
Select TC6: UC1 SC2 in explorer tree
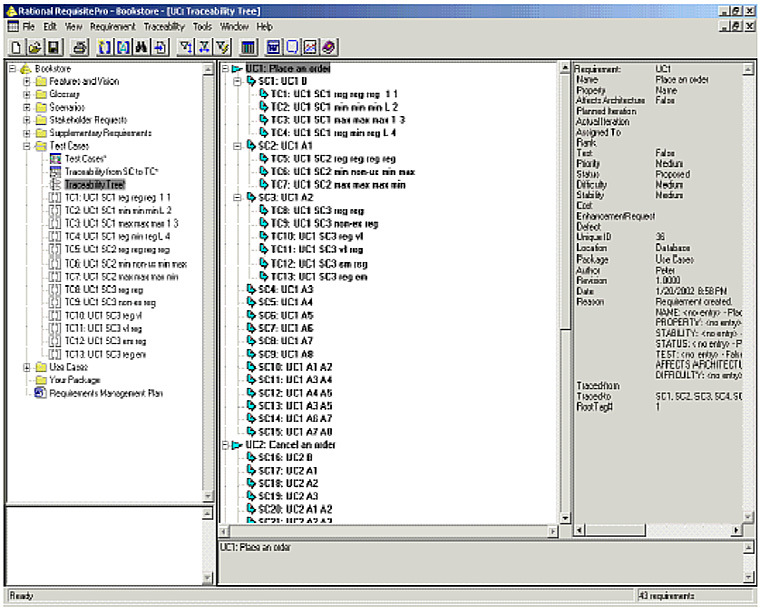click(x=126, y=264)
